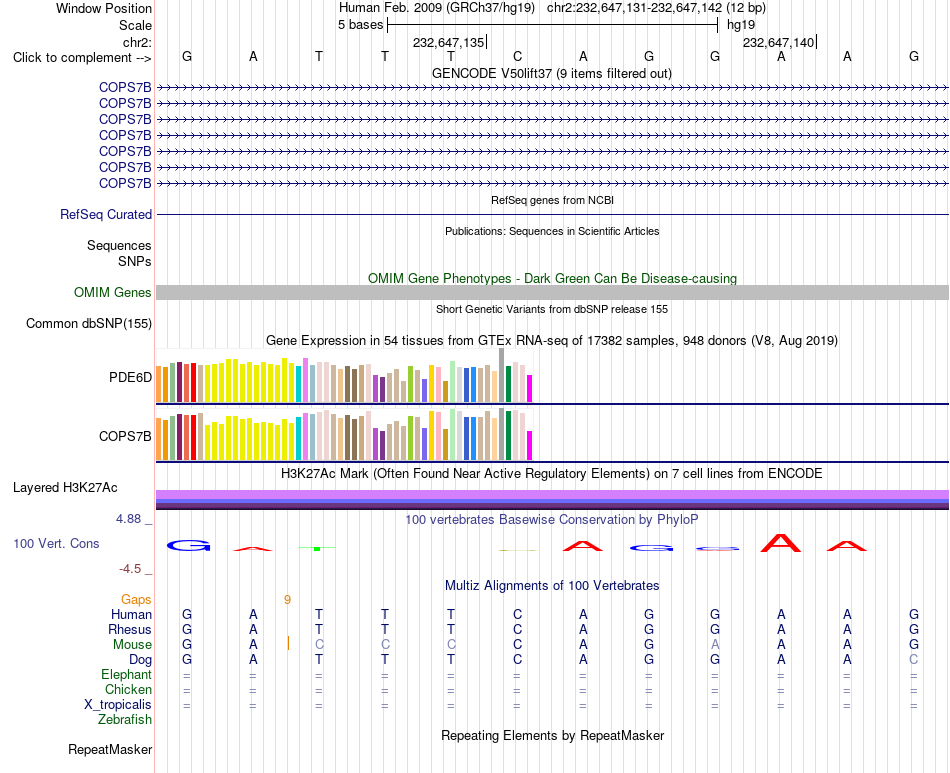Select the 'X_tropicalis' alignment row label

pos(118,705)
